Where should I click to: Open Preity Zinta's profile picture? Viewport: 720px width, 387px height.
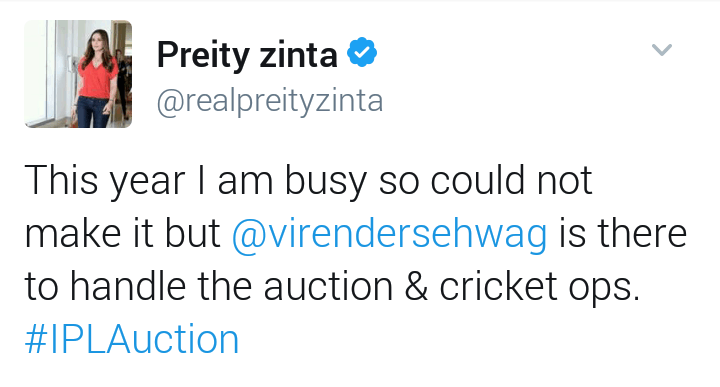point(78,74)
